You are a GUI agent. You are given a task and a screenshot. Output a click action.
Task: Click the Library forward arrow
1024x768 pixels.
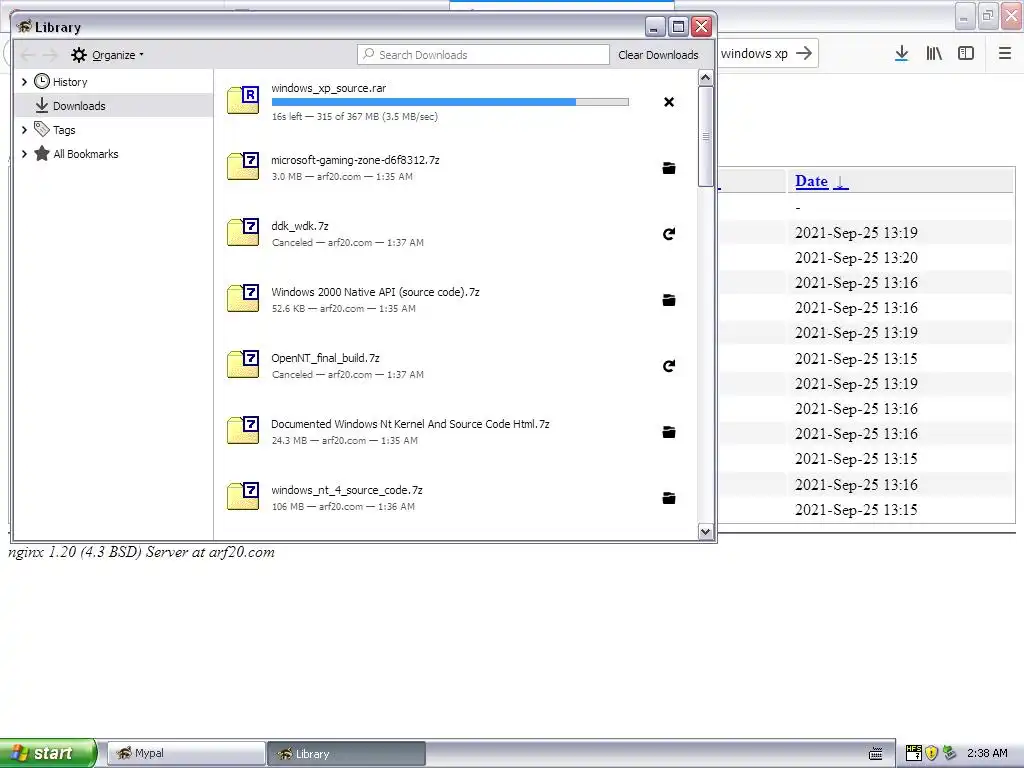tap(50, 55)
